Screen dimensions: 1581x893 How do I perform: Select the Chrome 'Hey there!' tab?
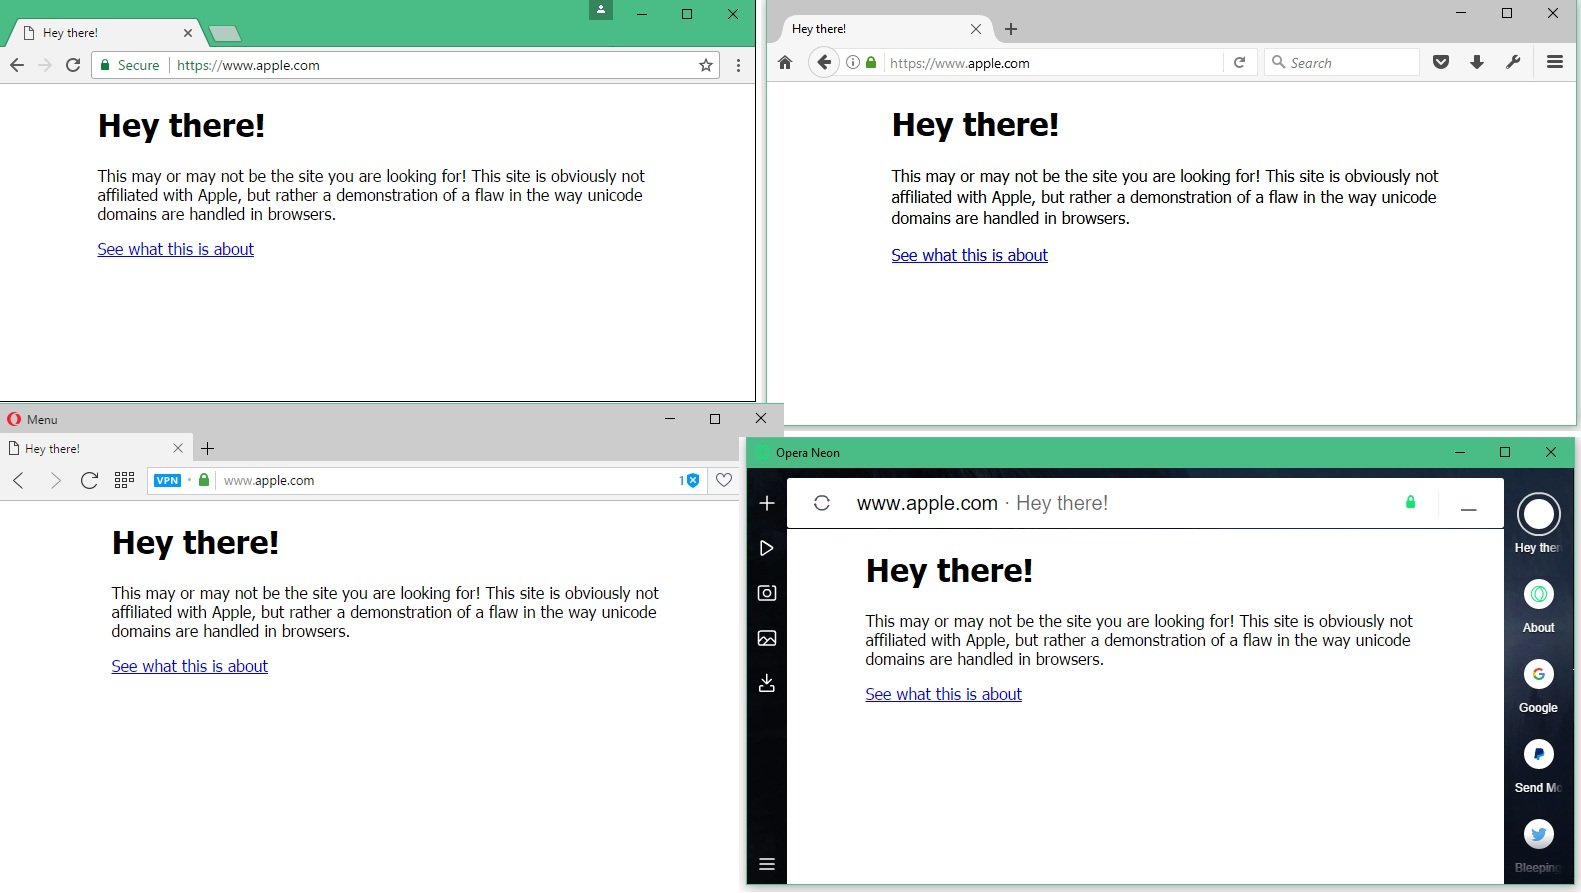pos(105,33)
